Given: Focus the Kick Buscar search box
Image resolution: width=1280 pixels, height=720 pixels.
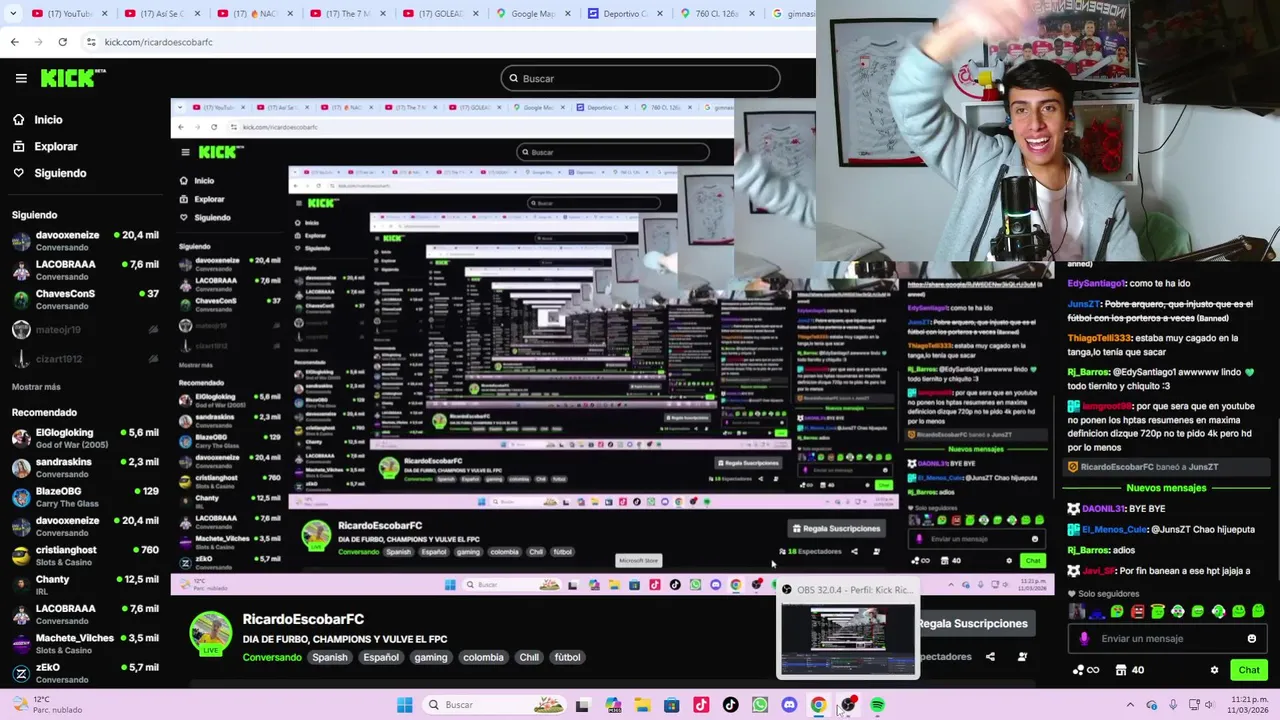Looking at the screenshot, I should (x=640, y=78).
